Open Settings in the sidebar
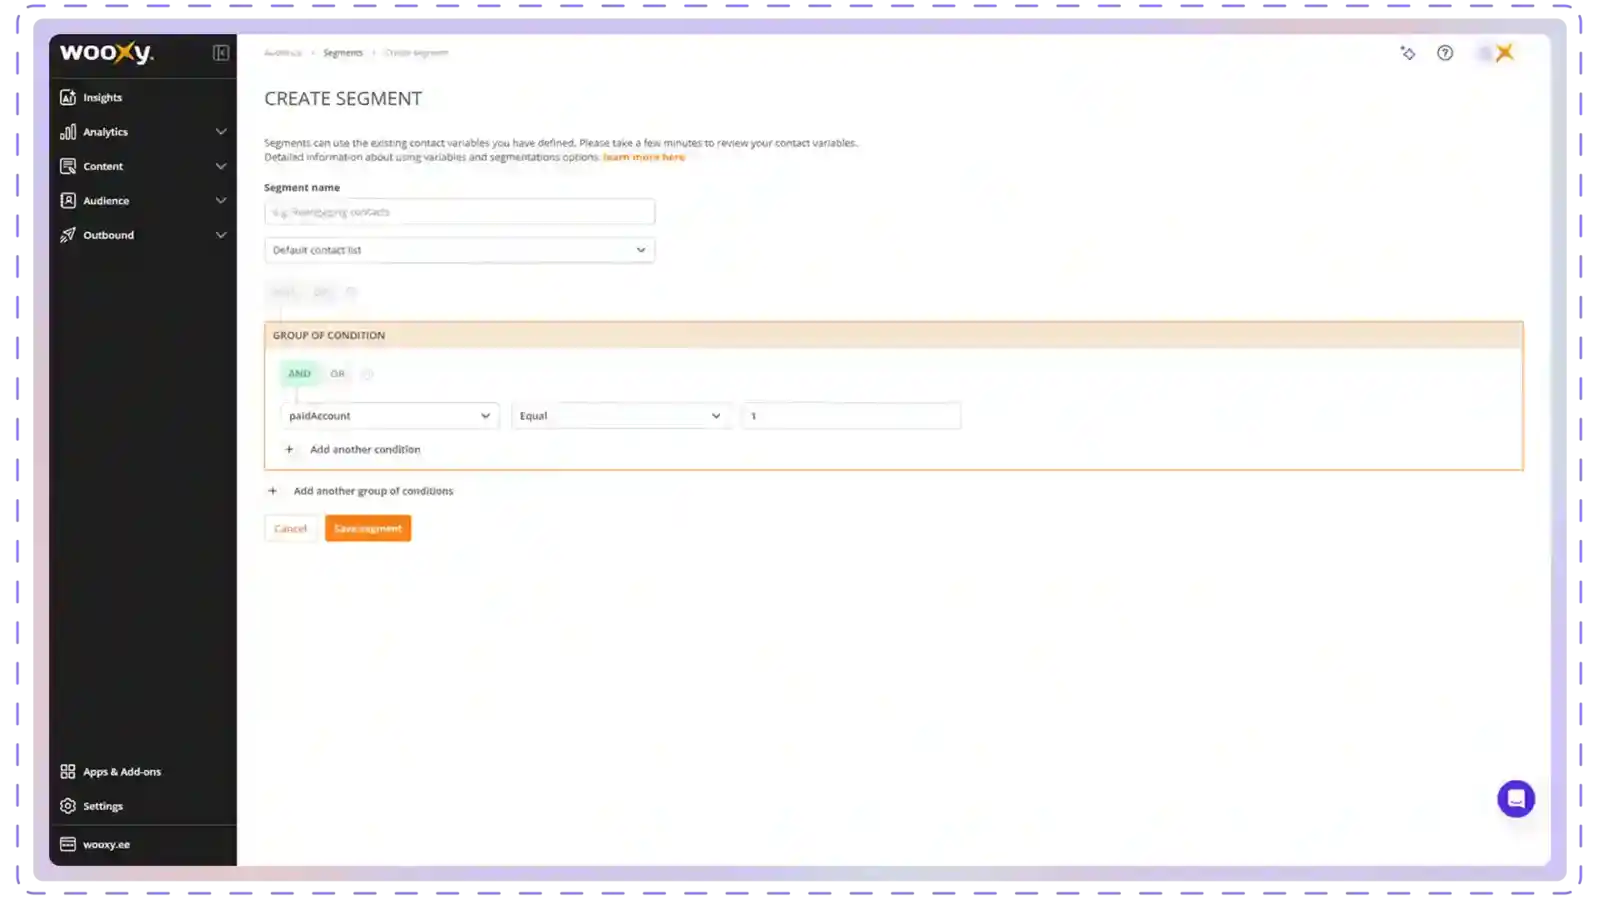Image resolution: width=1600 pixels, height=900 pixels. coord(102,806)
